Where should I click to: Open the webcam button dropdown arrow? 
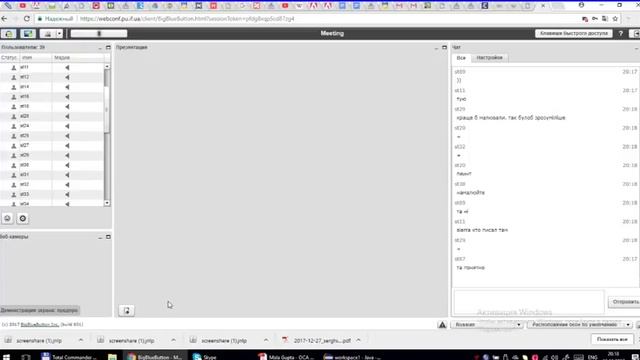[60, 33]
